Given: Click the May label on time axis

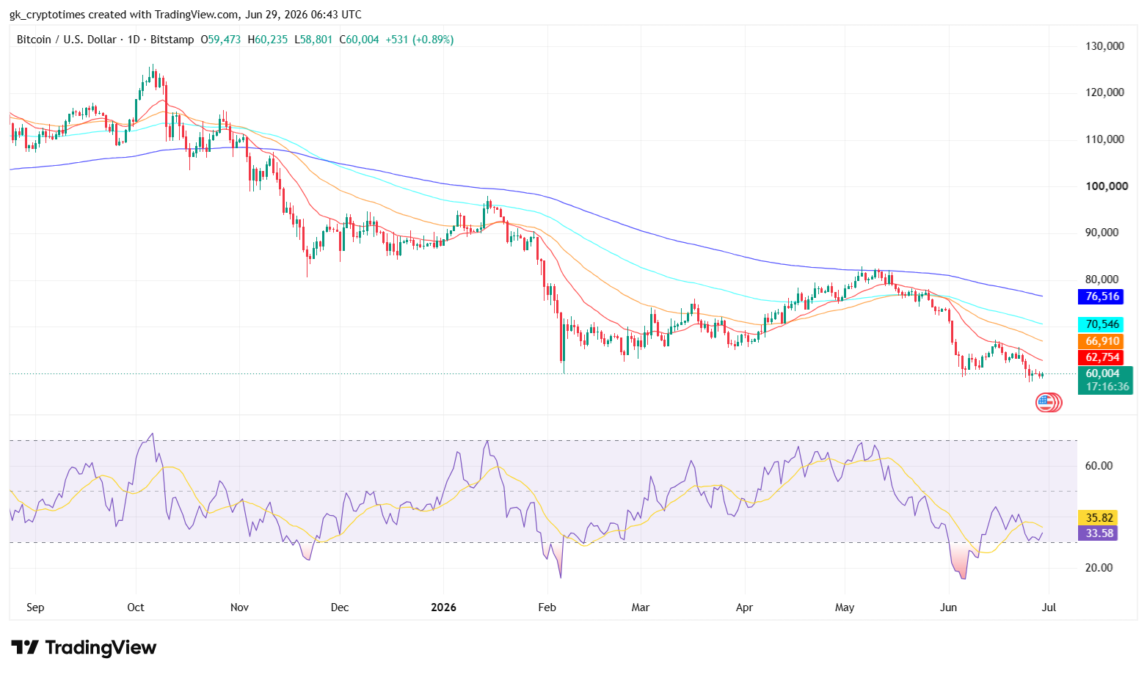Looking at the screenshot, I should pos(844,608).
